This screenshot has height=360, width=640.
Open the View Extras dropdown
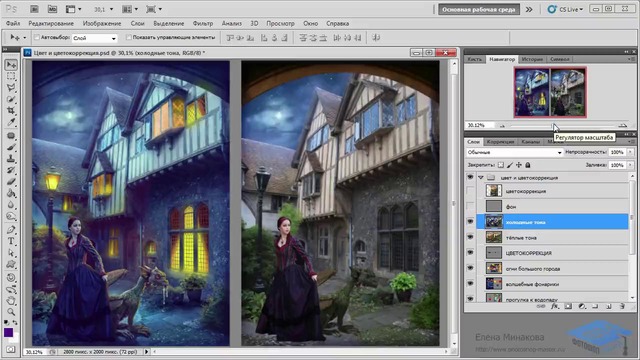tap(73, 9)
